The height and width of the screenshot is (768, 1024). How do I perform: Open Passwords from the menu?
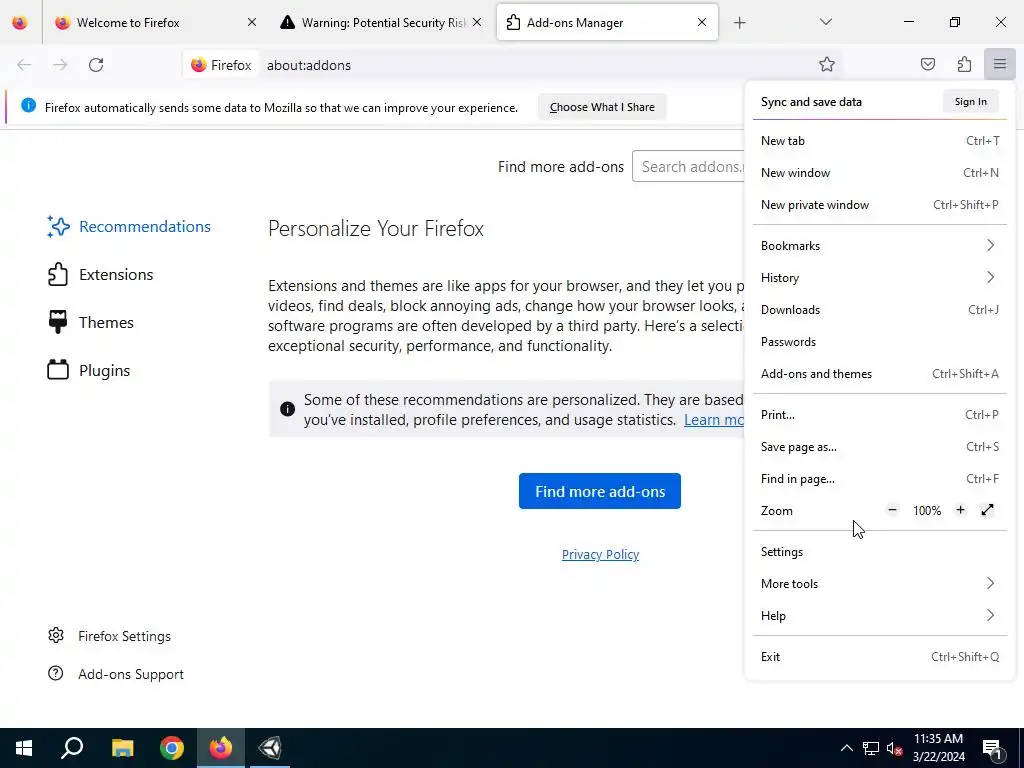point(880,342)
